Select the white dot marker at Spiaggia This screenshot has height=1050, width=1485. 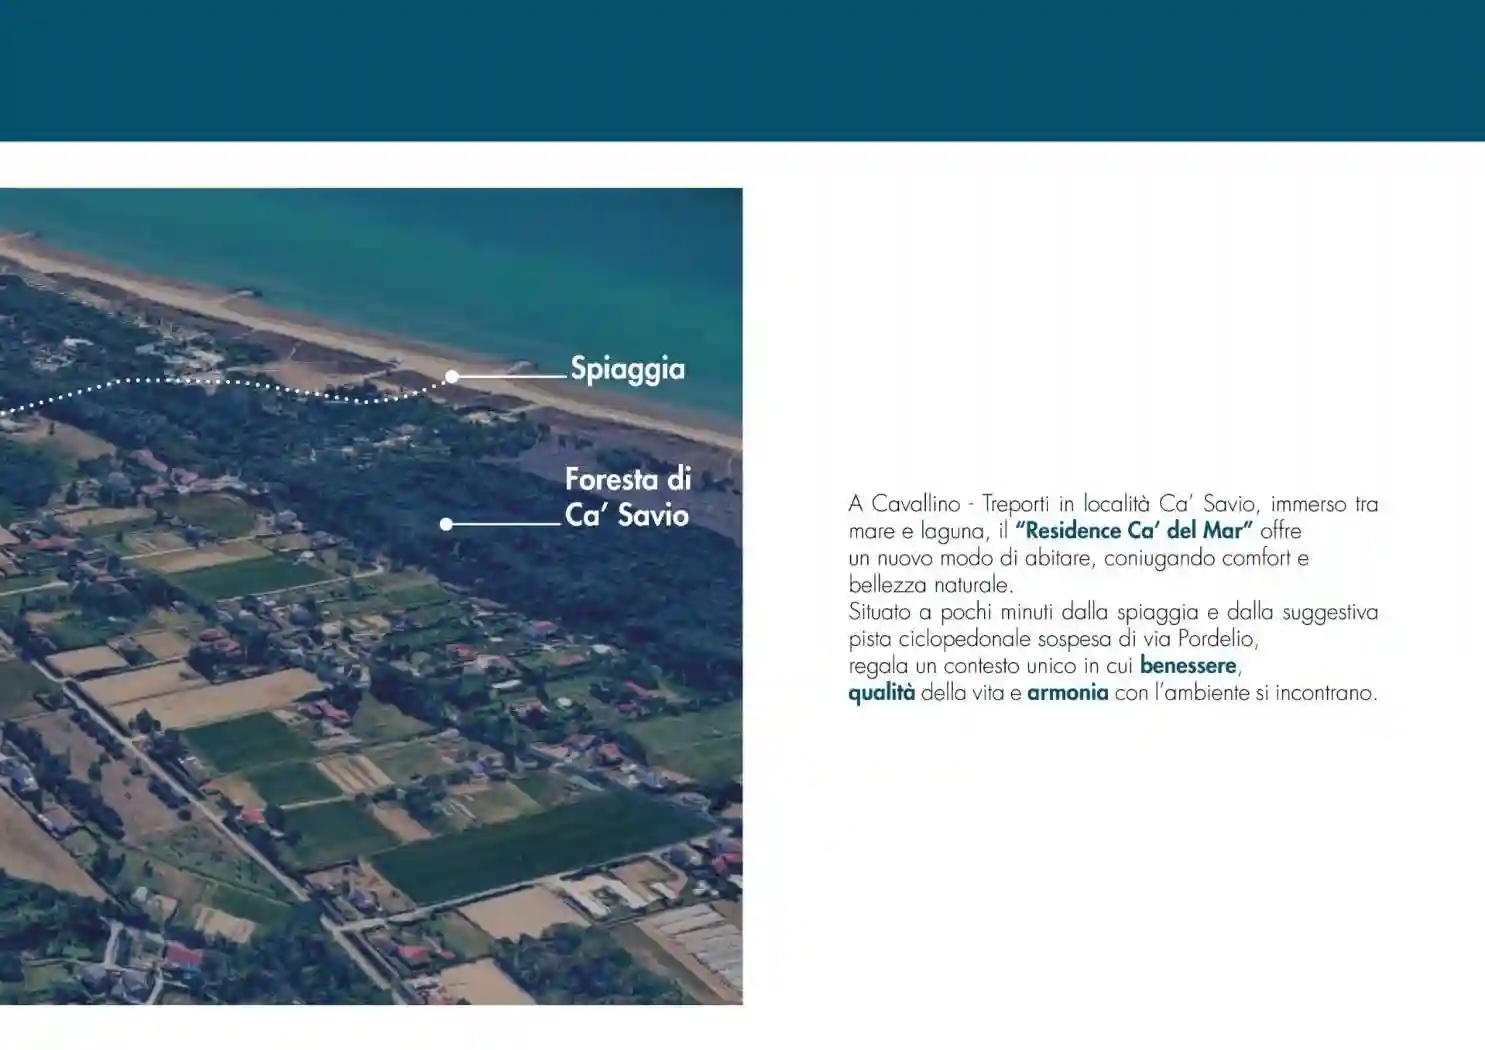click(452, 377)
